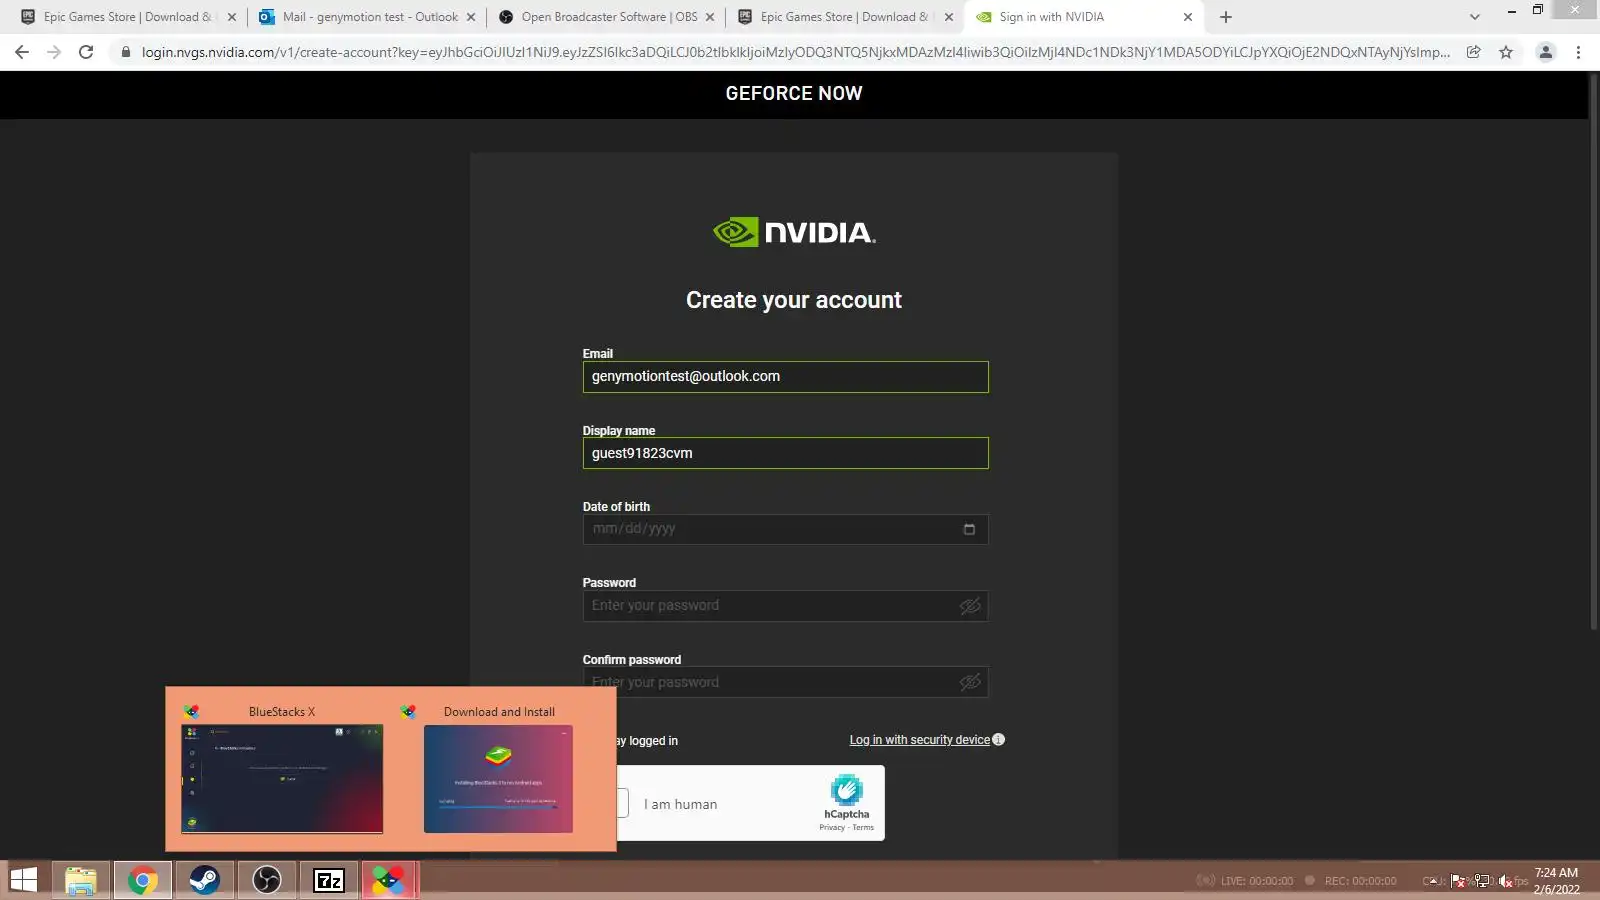The image size is (1600, 900).
Task: Open the Action Center flag icon
Action: click(1458, 881)
